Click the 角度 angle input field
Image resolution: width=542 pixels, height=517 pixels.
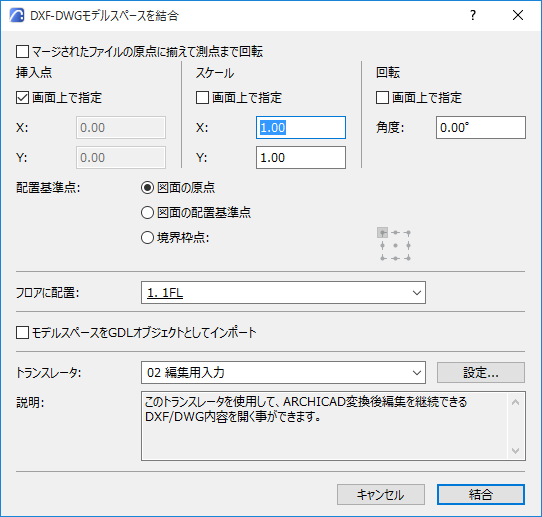[x=481, y=128]
